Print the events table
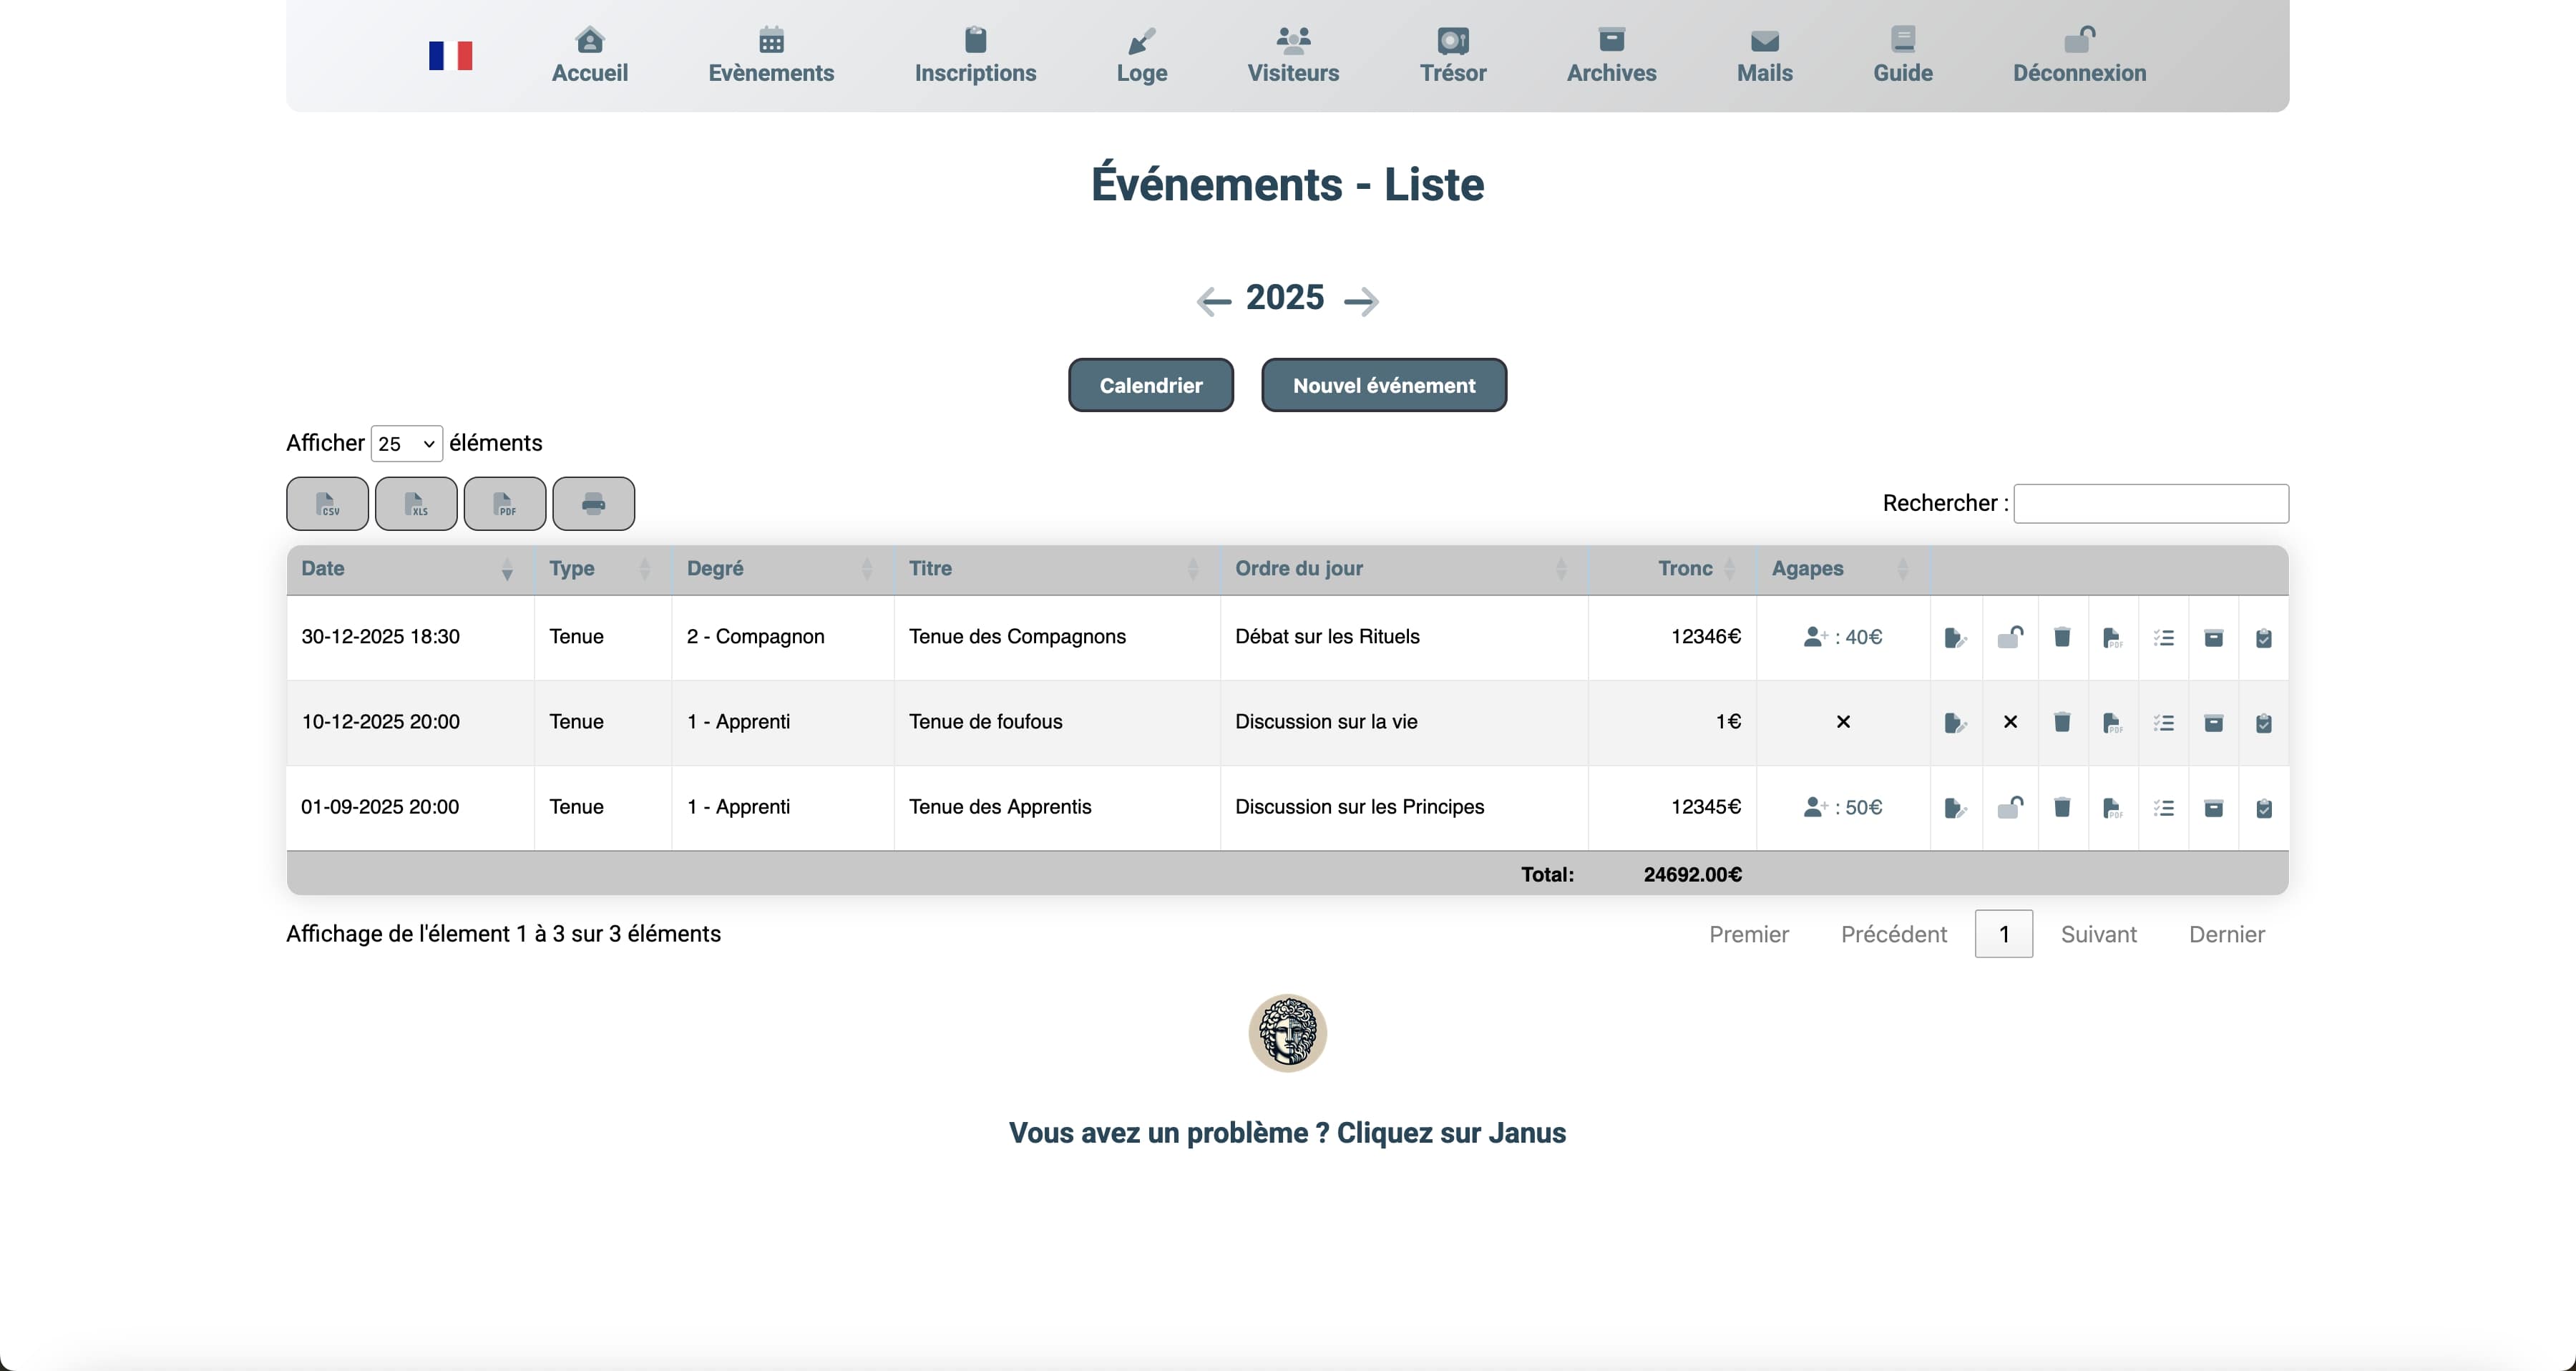This screenshot has height=1371, width=2576. [x=593, y=504]
